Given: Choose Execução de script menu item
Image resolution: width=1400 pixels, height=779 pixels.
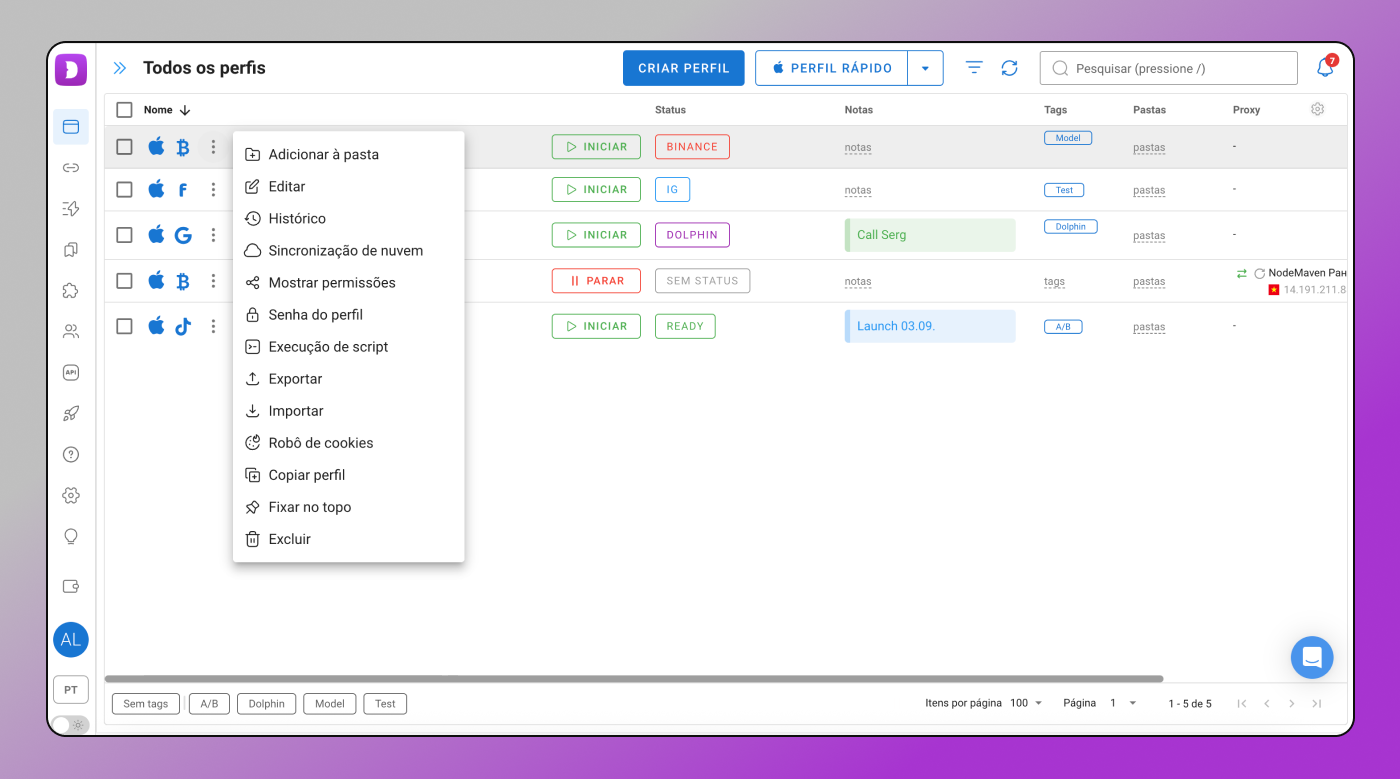Looking at the screenshot, I should coord(348,347).
